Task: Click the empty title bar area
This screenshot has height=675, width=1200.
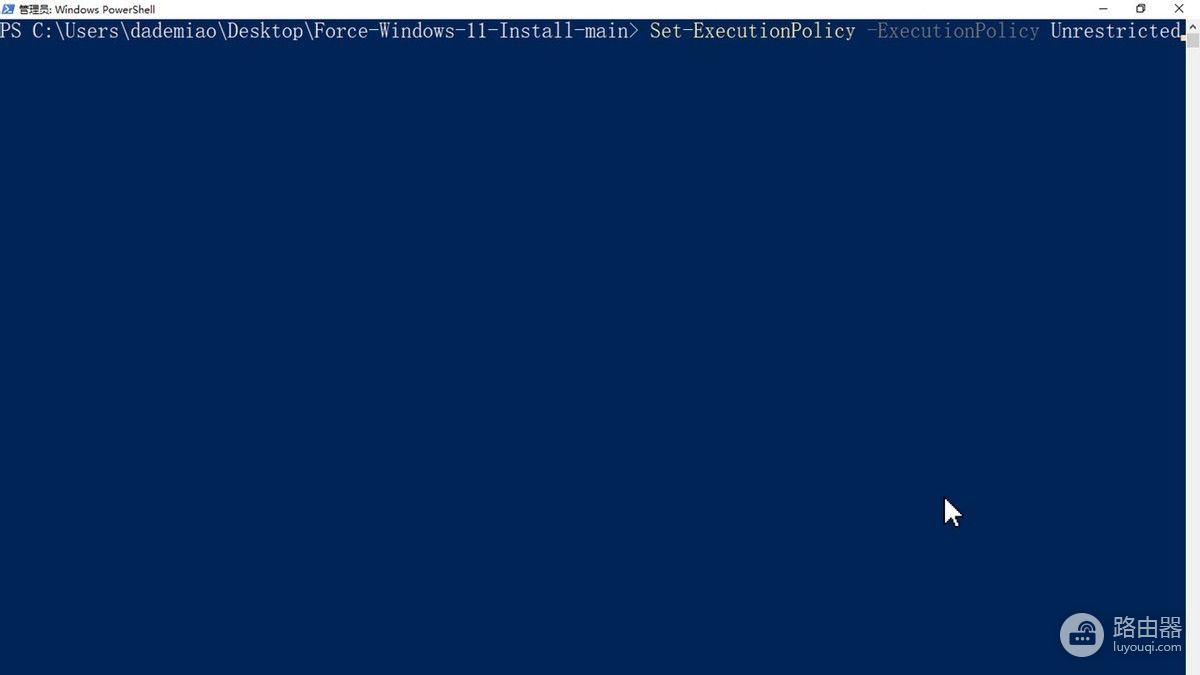Action: point(620,9)
